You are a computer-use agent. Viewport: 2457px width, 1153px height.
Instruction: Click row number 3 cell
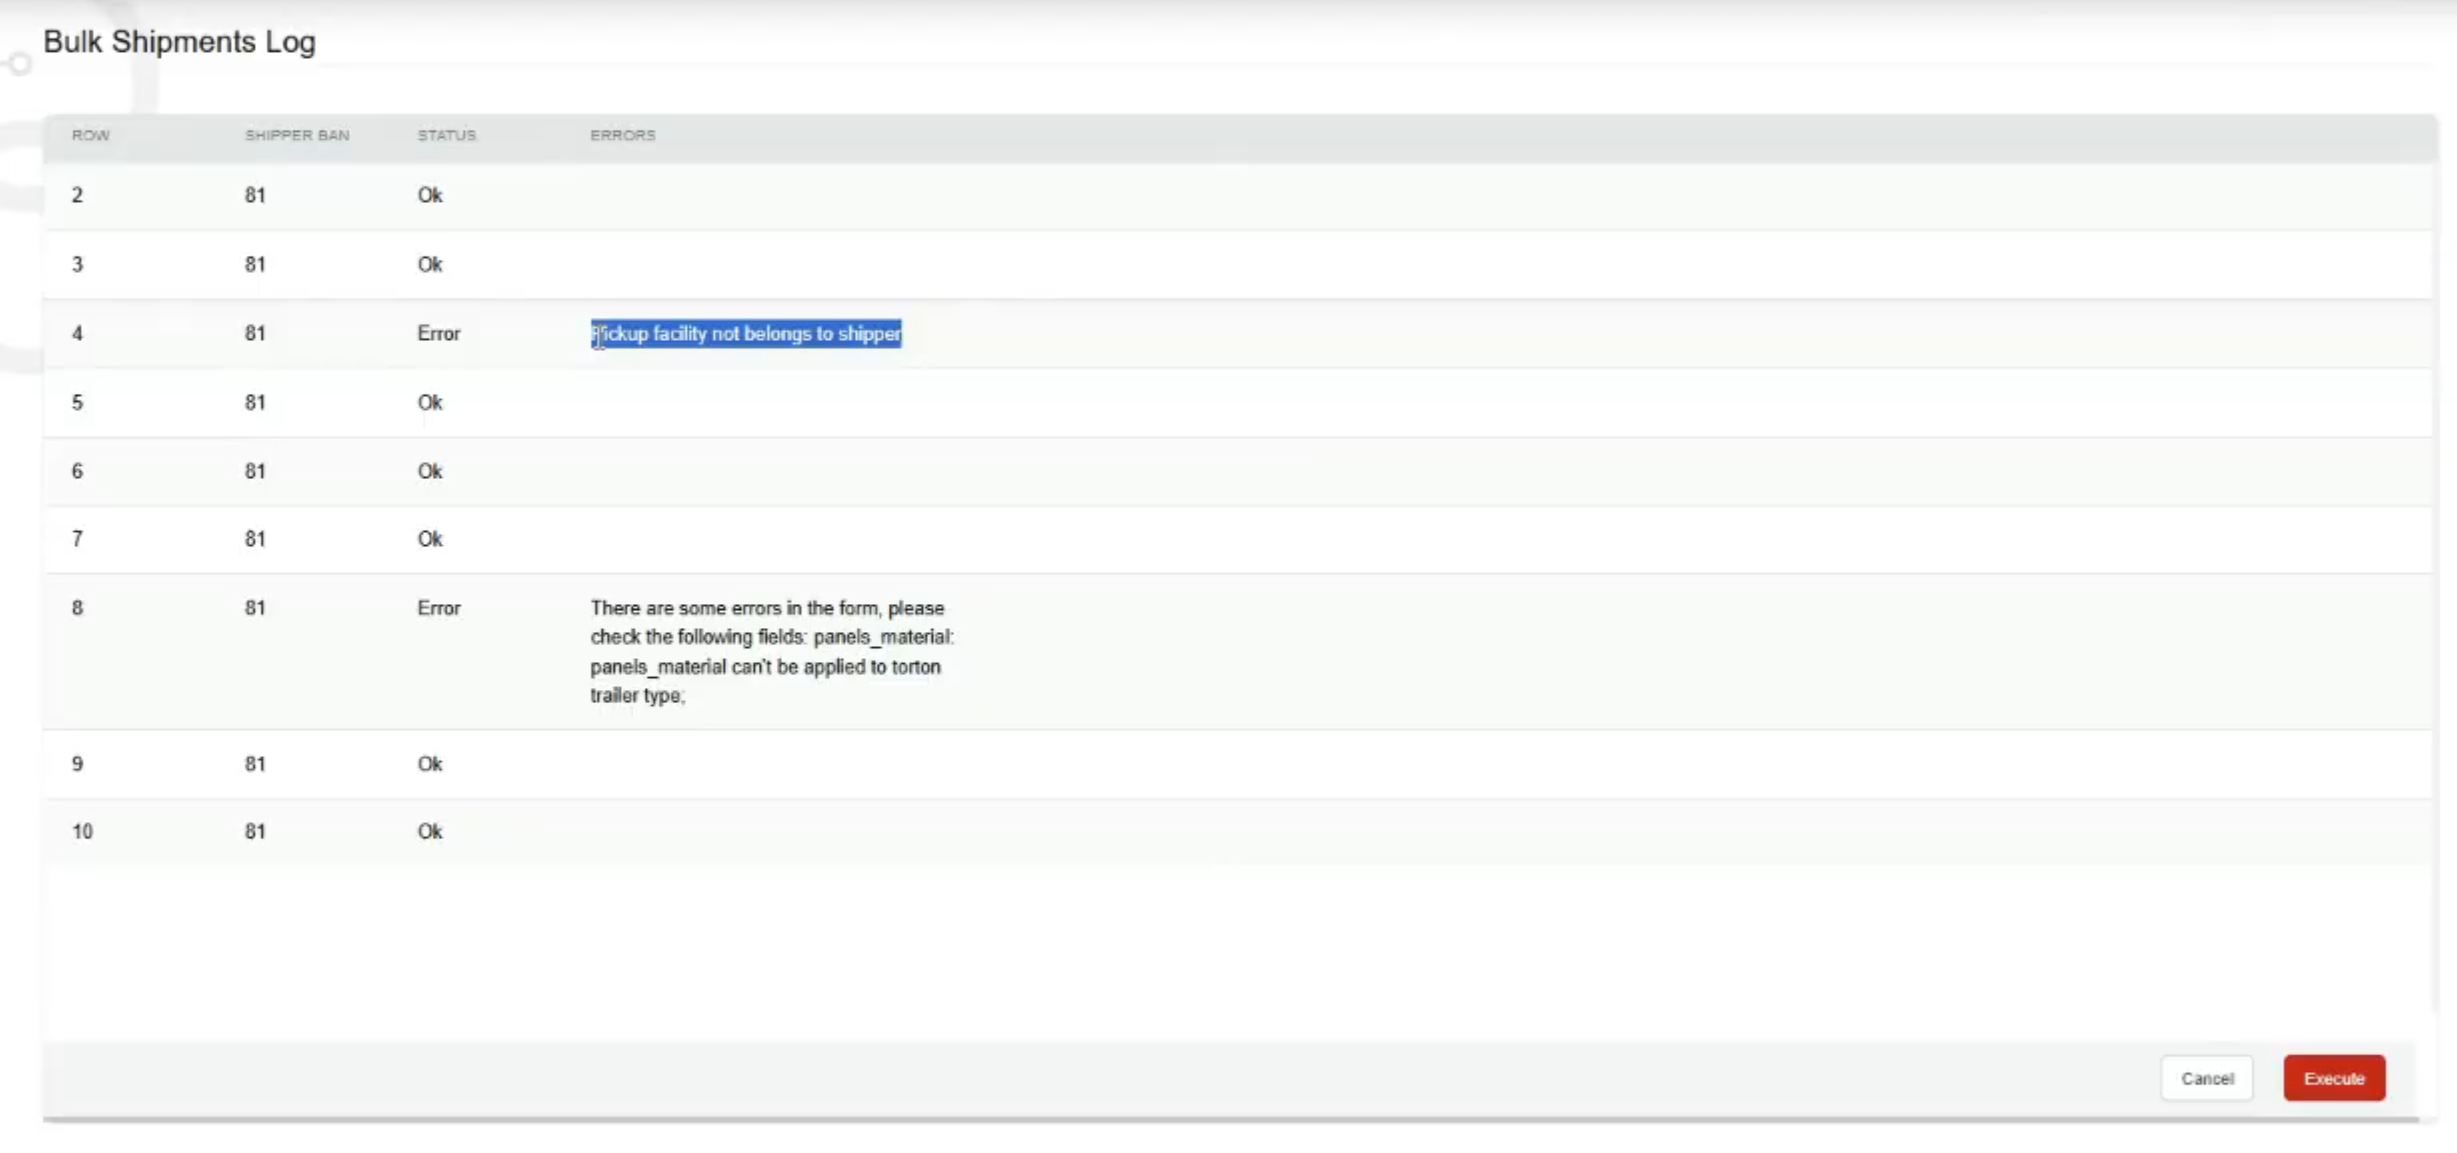(x=77, y=264)
